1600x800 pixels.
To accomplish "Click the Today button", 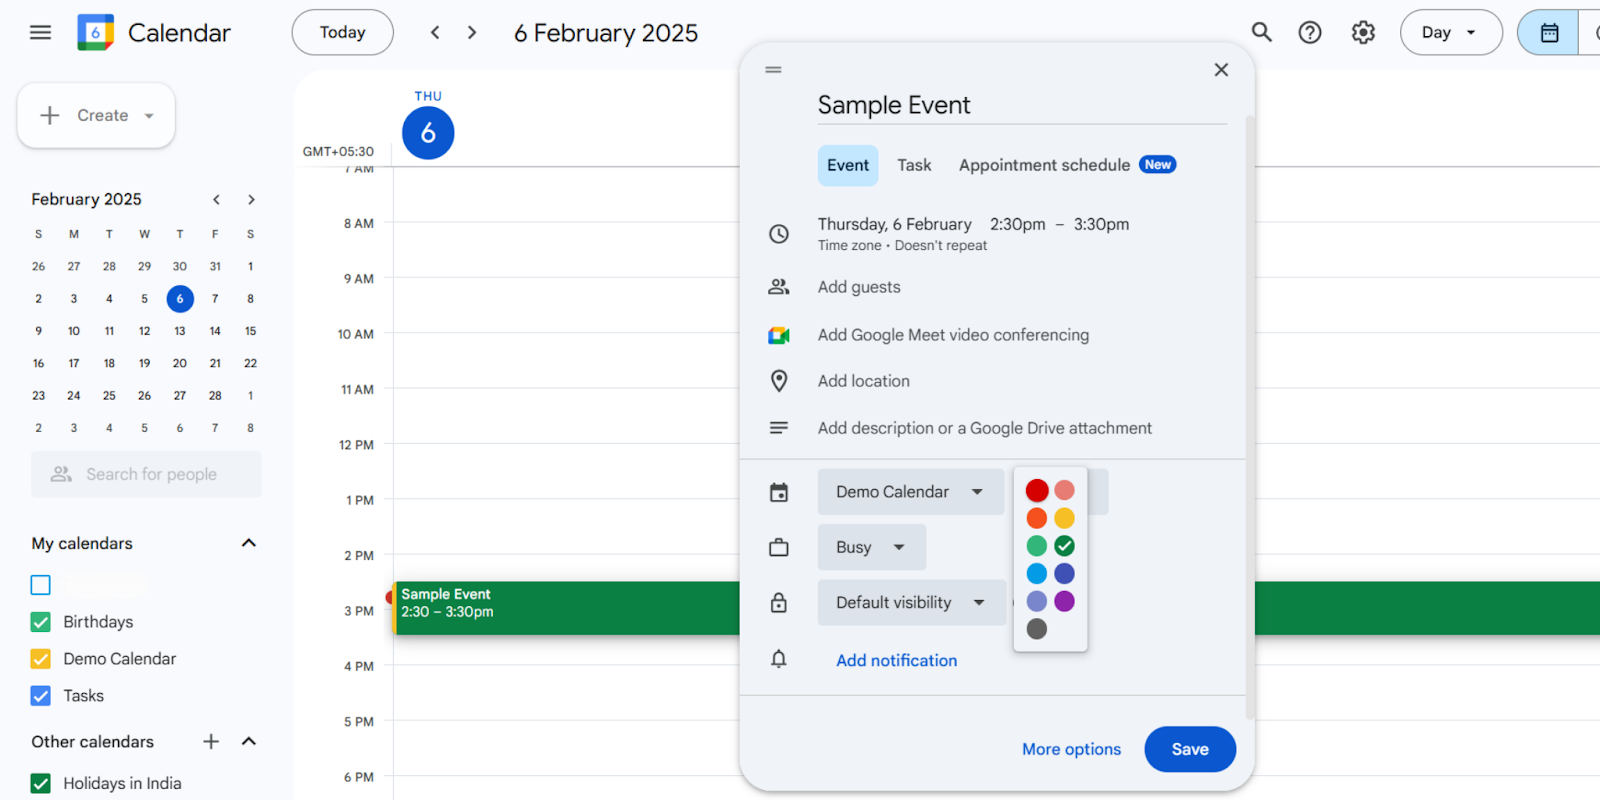I will click(342, 32).
